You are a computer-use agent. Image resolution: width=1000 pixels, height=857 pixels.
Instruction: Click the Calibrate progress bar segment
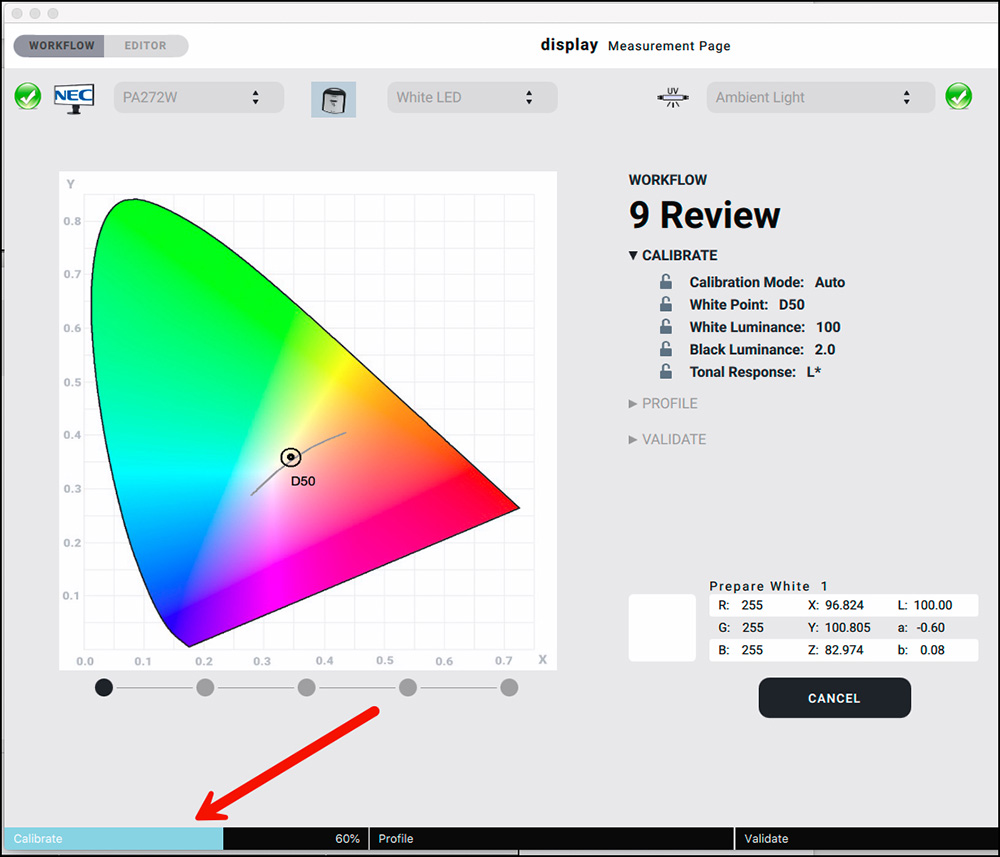coord(186,839)
